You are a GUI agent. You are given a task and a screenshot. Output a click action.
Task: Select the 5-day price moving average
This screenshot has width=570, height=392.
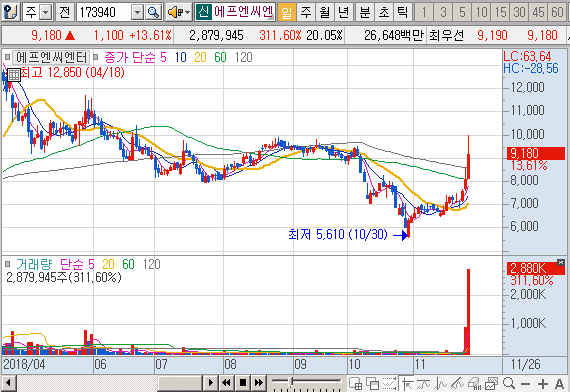[x=163, y=57]
